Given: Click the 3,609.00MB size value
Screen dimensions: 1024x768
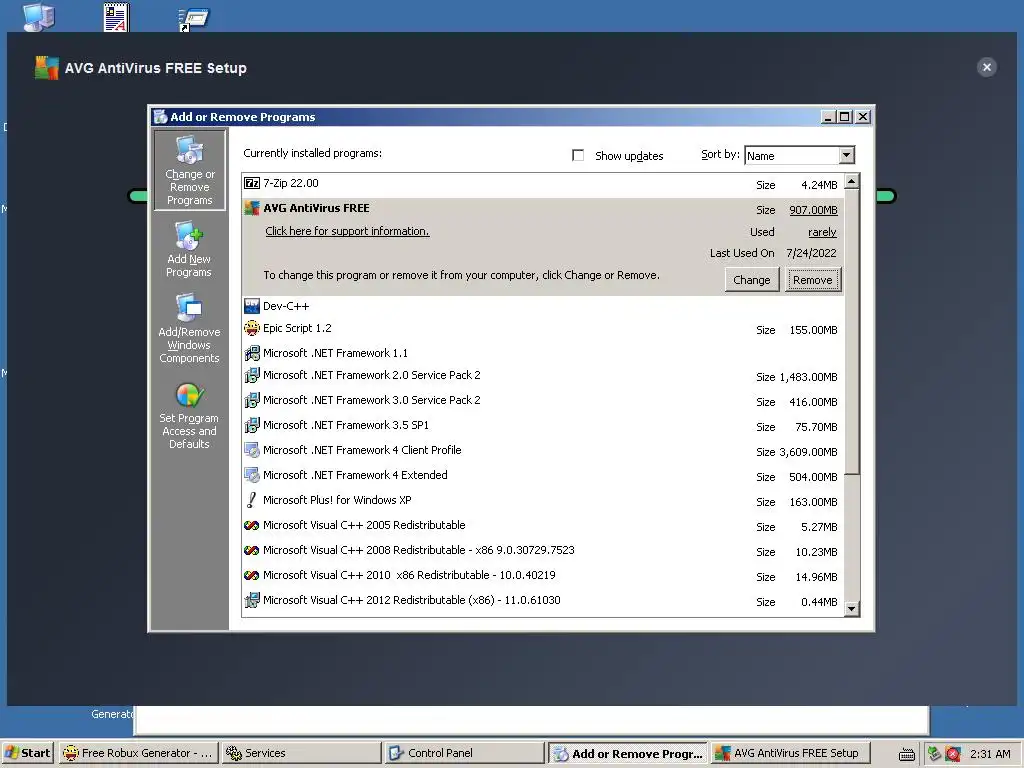Looking at the screenshot, I should (808, 452).
